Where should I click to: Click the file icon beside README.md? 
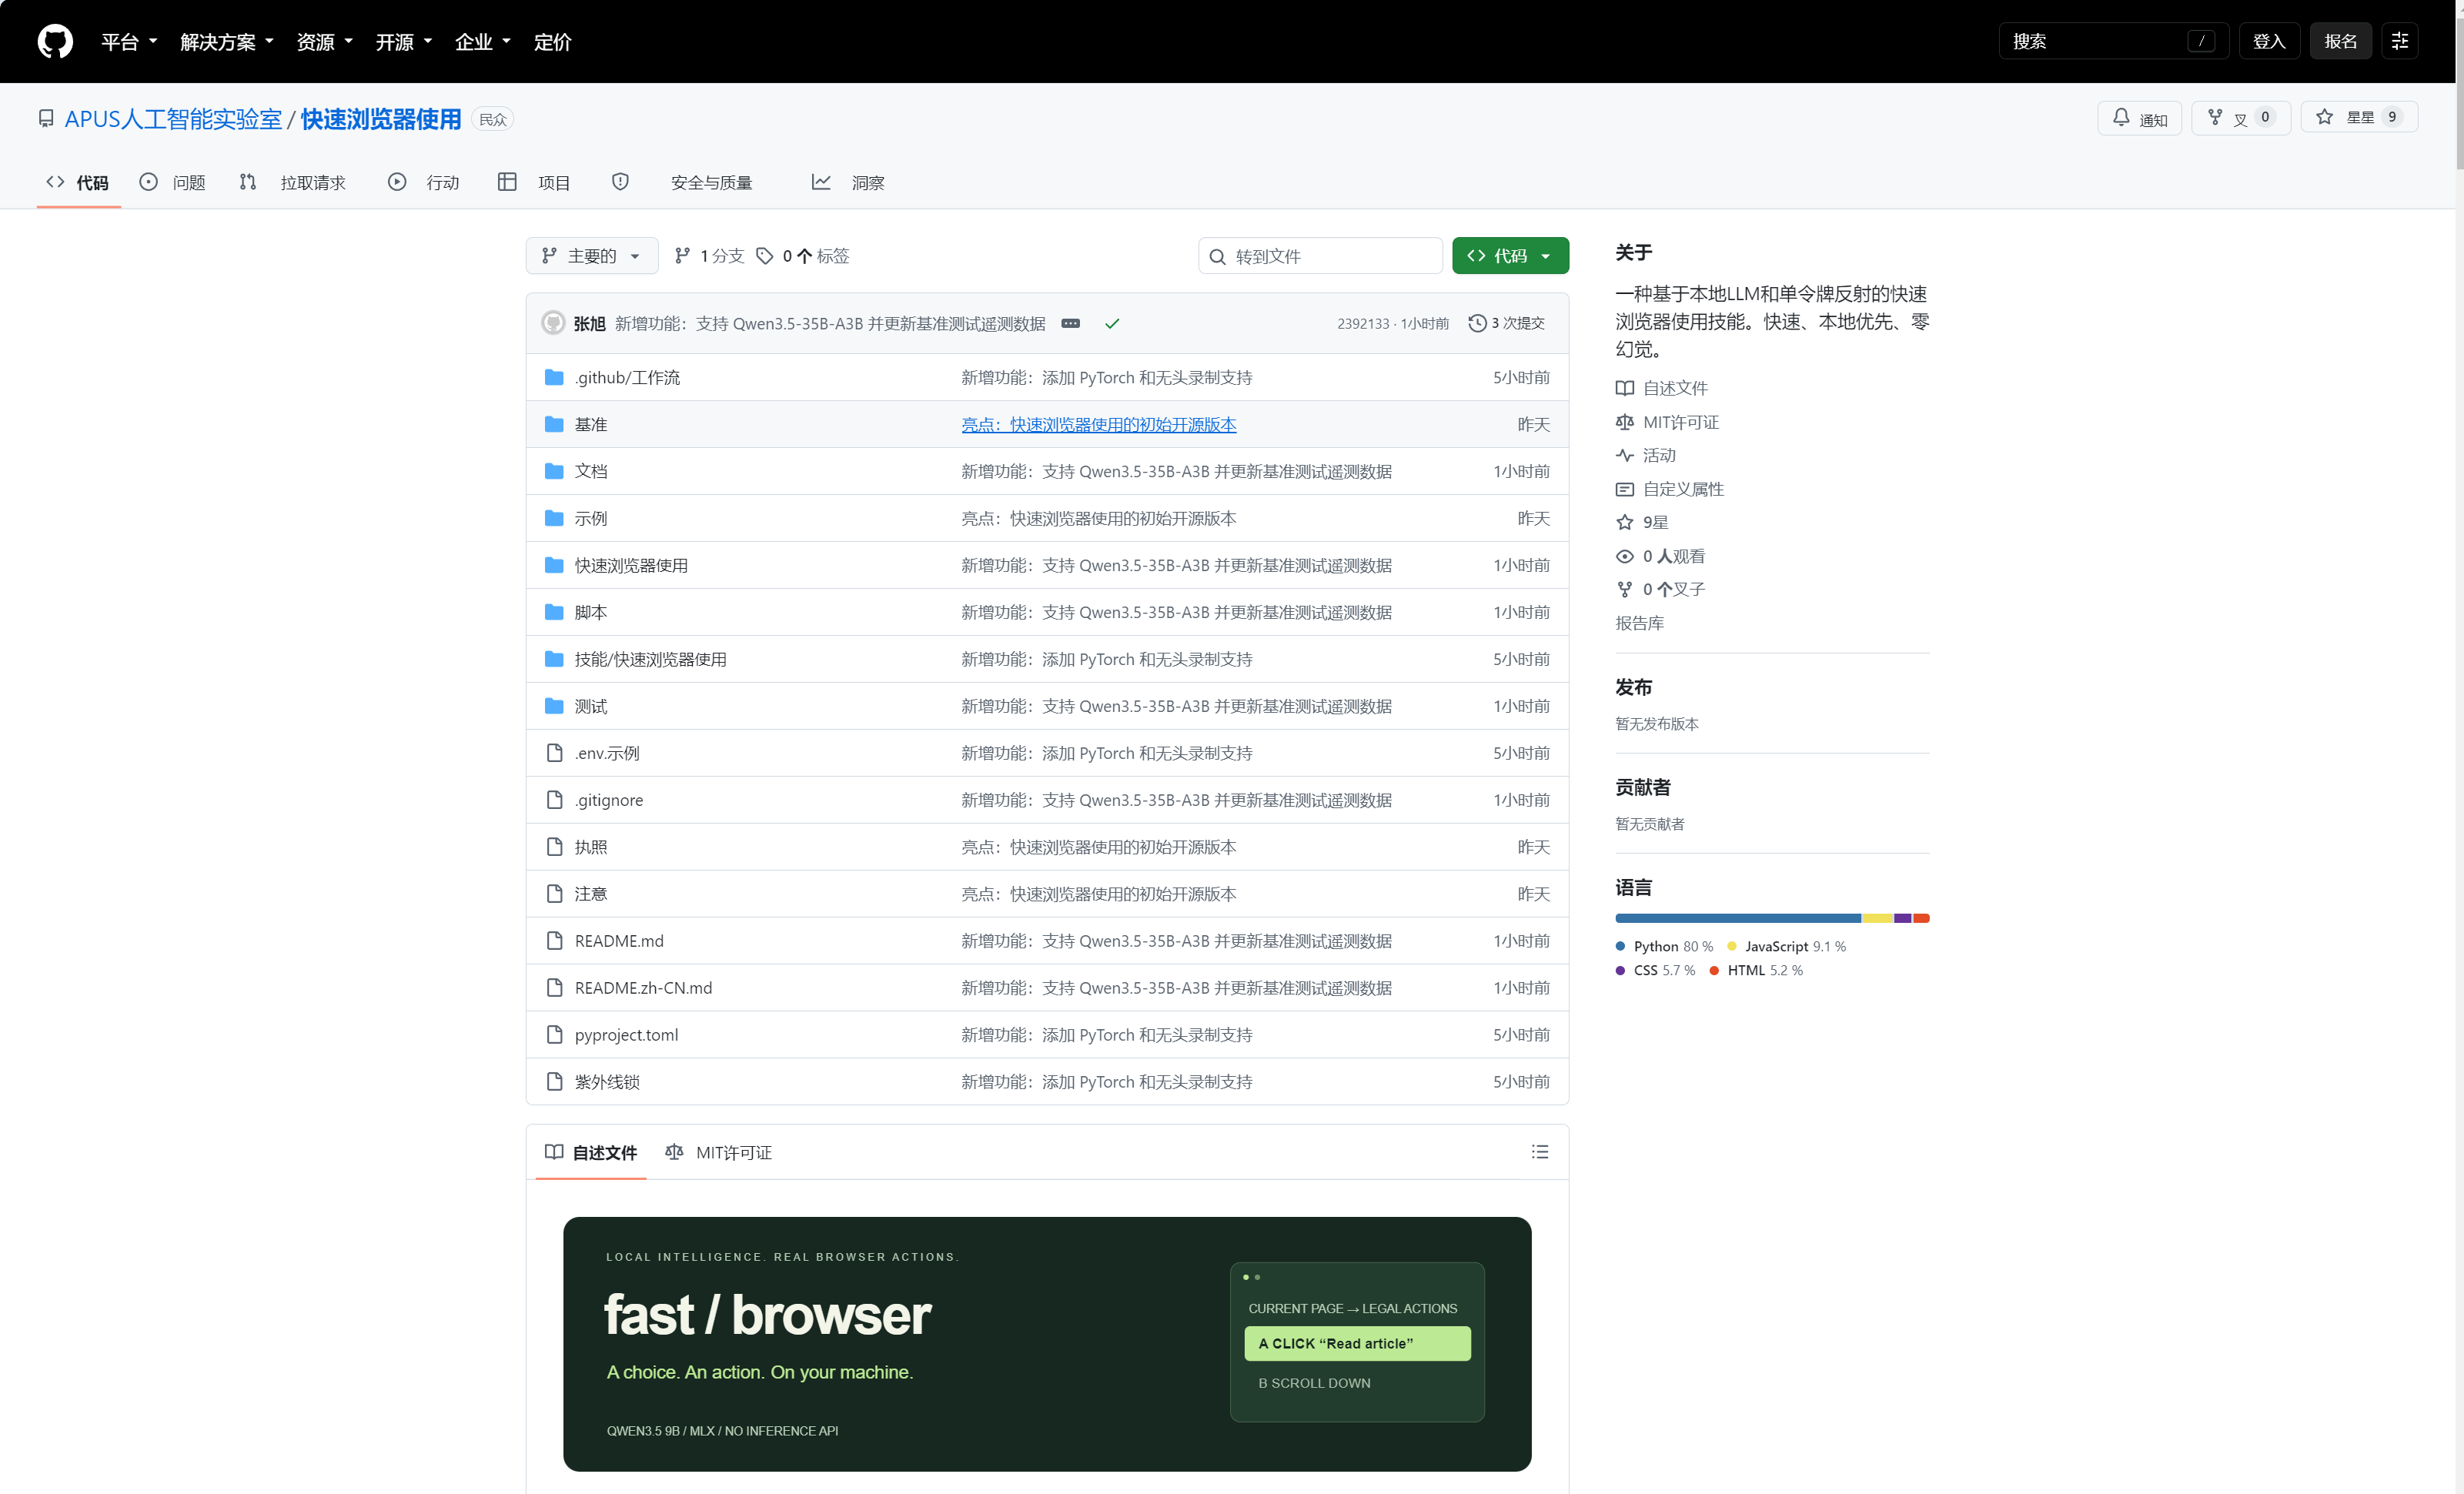554,941
